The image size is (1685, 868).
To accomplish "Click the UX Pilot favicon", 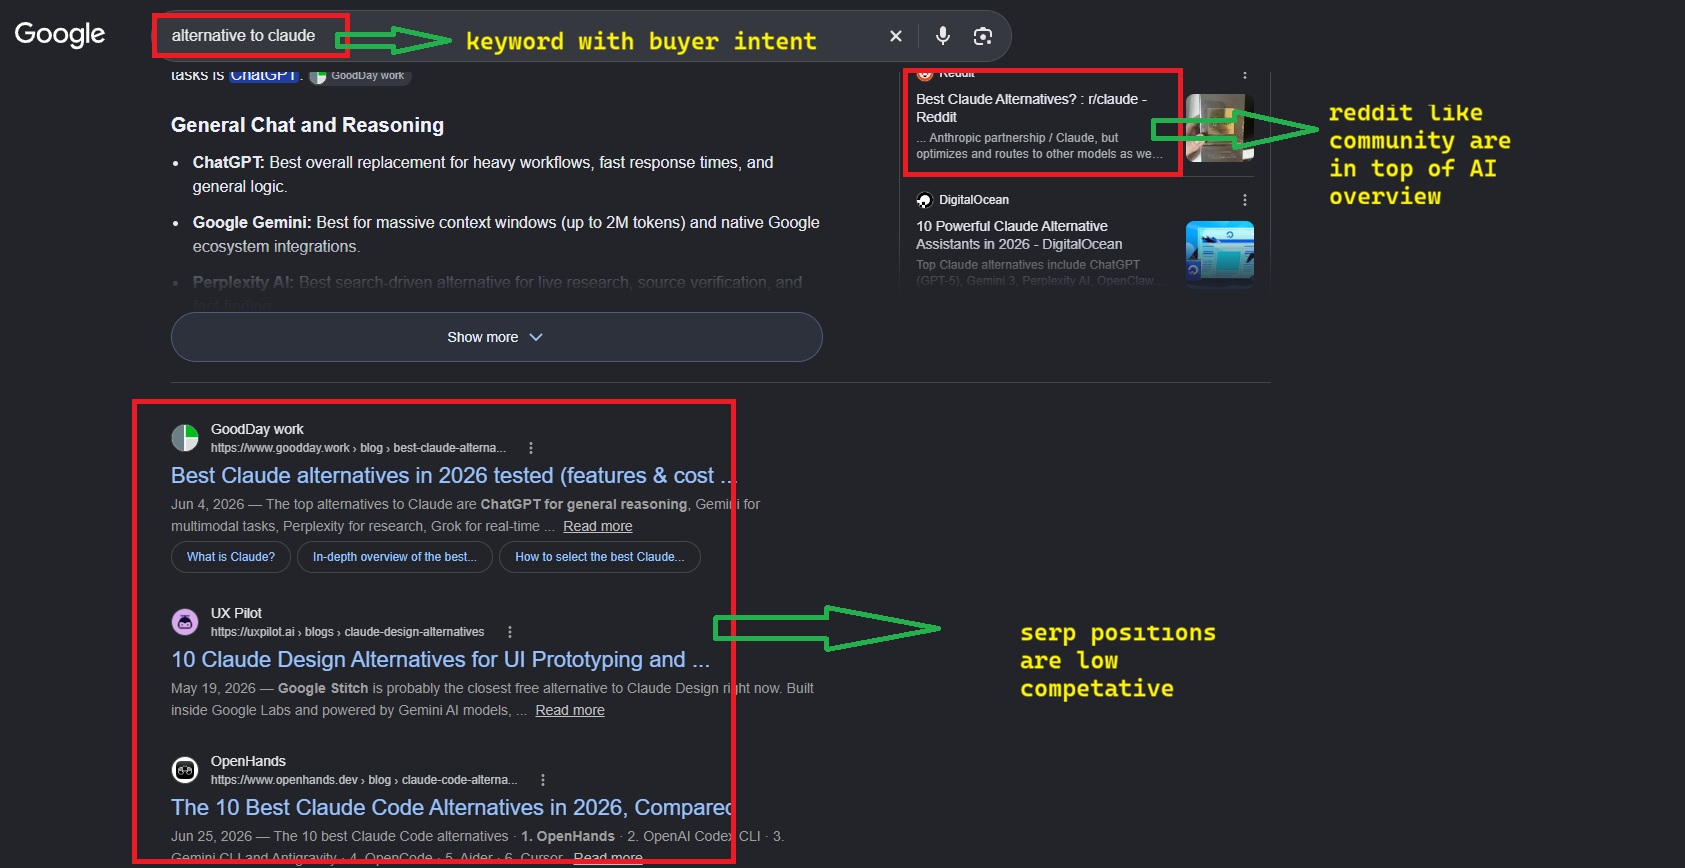I will (185, 622).
